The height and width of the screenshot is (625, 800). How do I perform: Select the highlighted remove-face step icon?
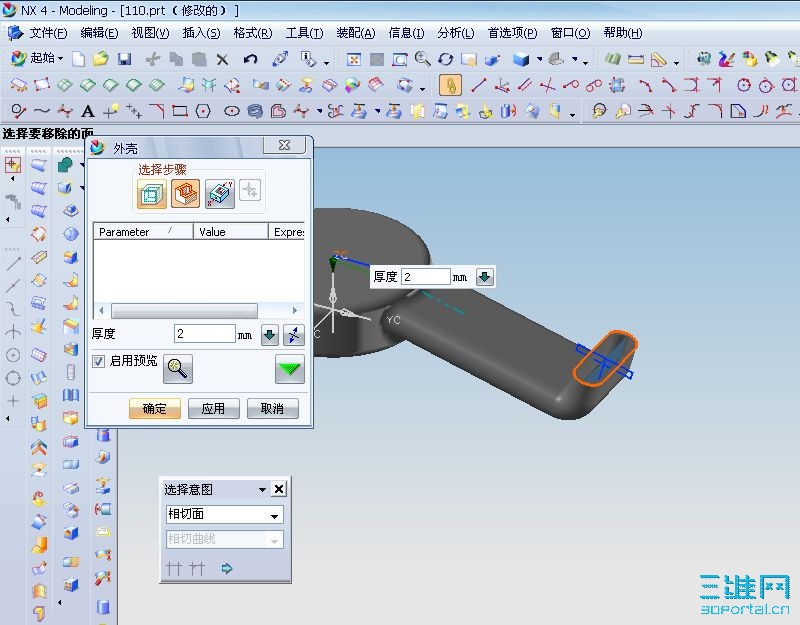185,194
